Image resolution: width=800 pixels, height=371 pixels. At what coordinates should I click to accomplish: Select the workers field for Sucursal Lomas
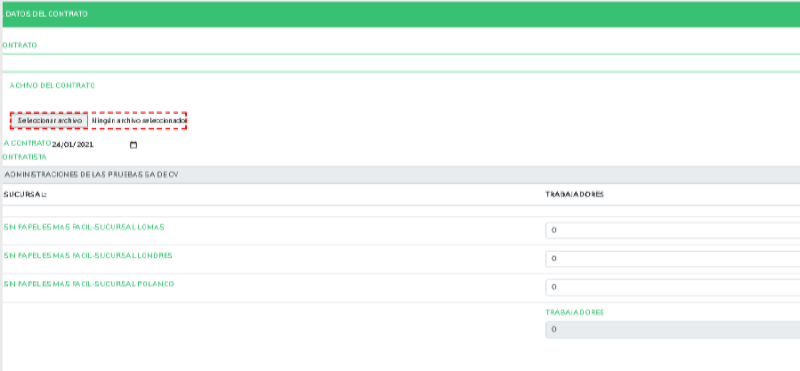pos(672,231)
